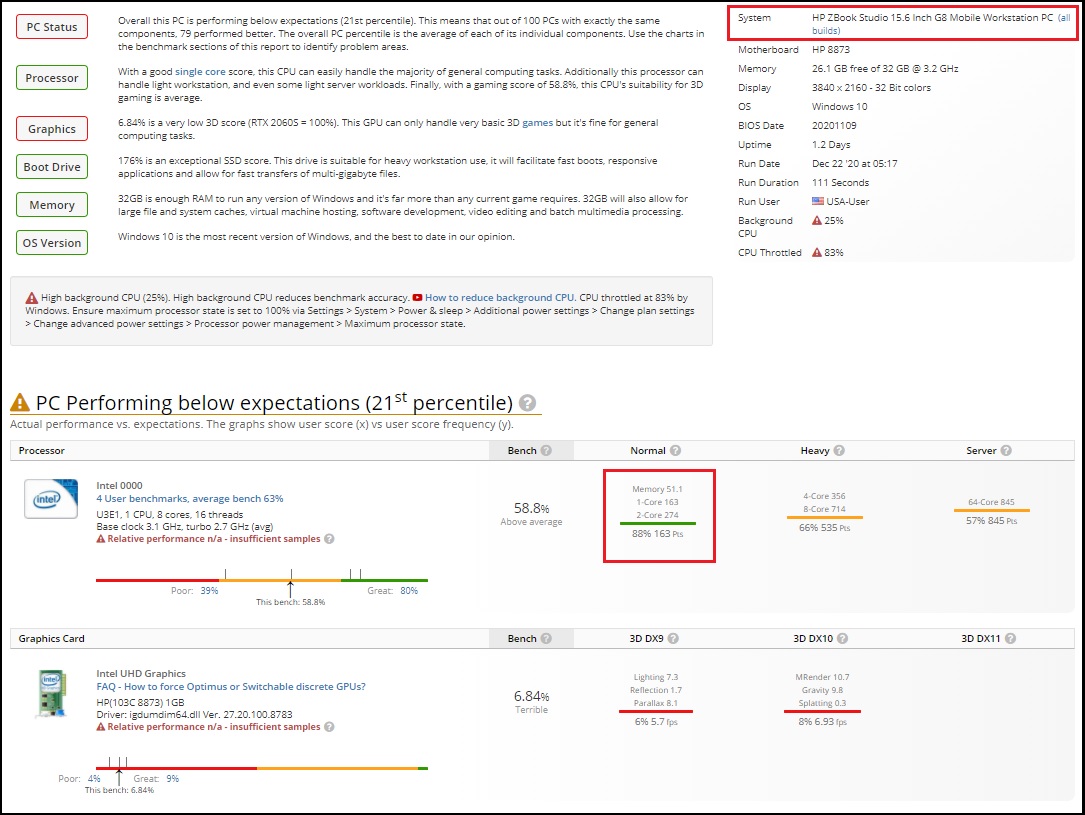The image size is (1085, 815).
Task: Click the processor performance distribution bar
Action: pos(262,580)
